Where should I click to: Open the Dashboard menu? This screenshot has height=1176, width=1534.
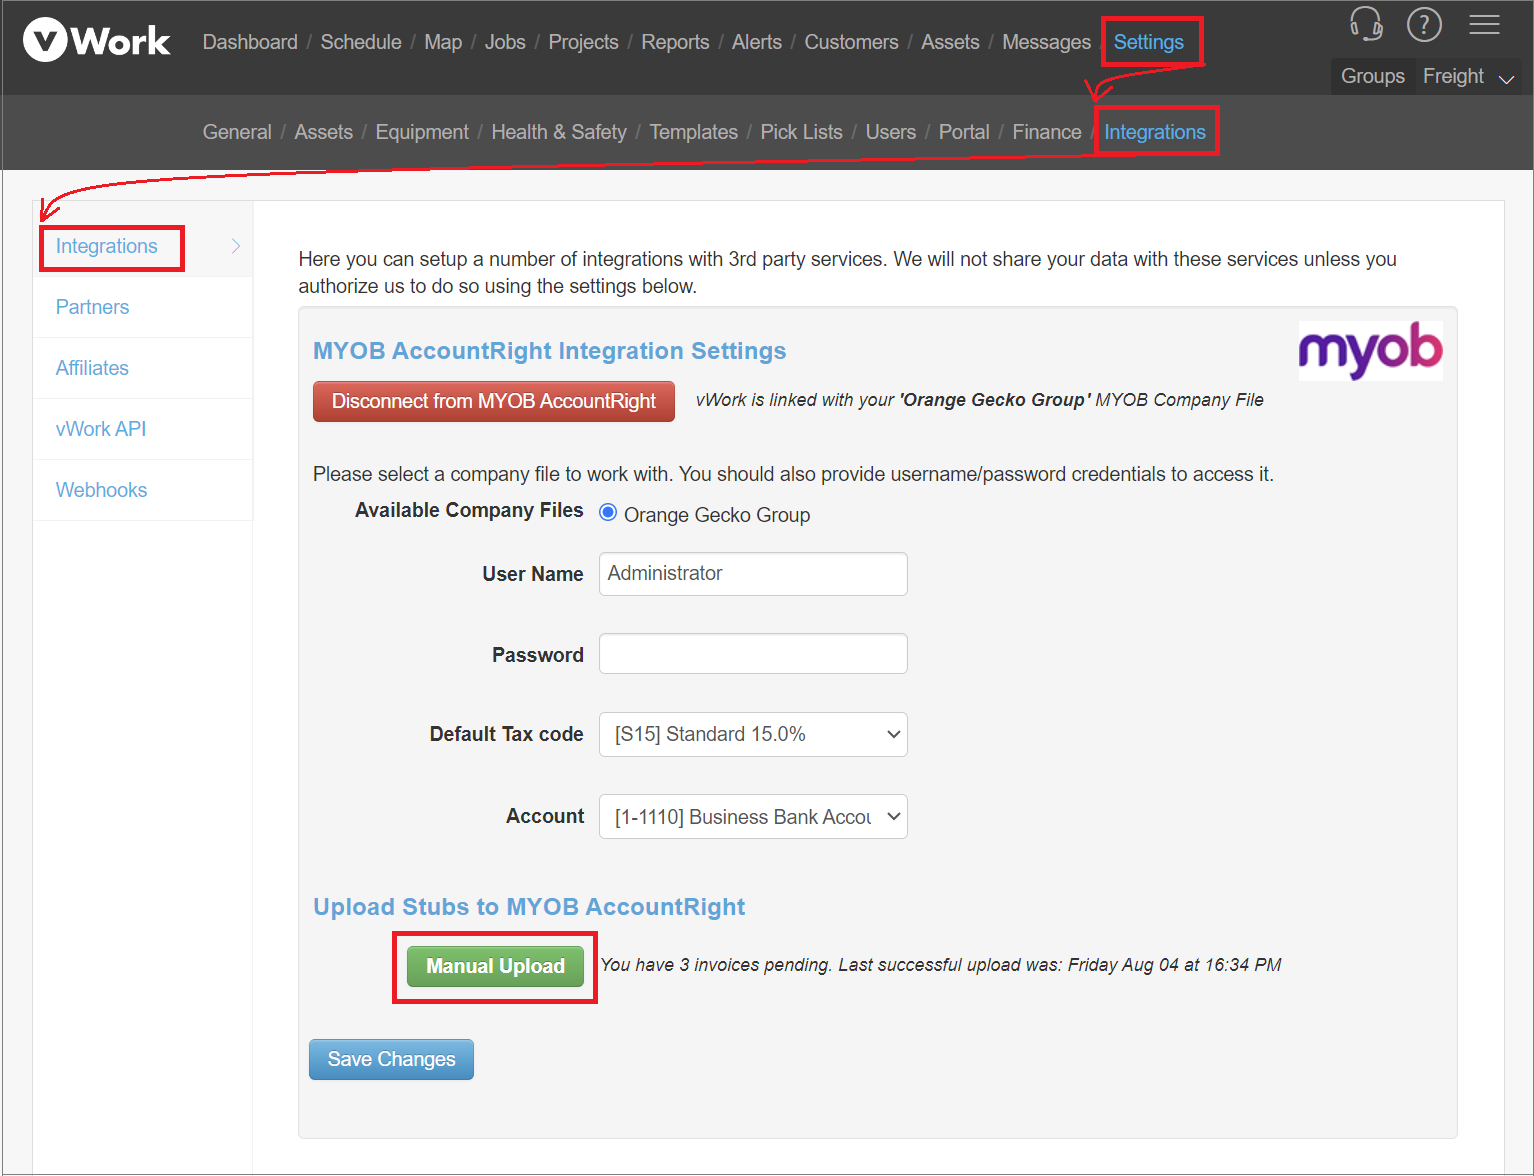point(250,42)
